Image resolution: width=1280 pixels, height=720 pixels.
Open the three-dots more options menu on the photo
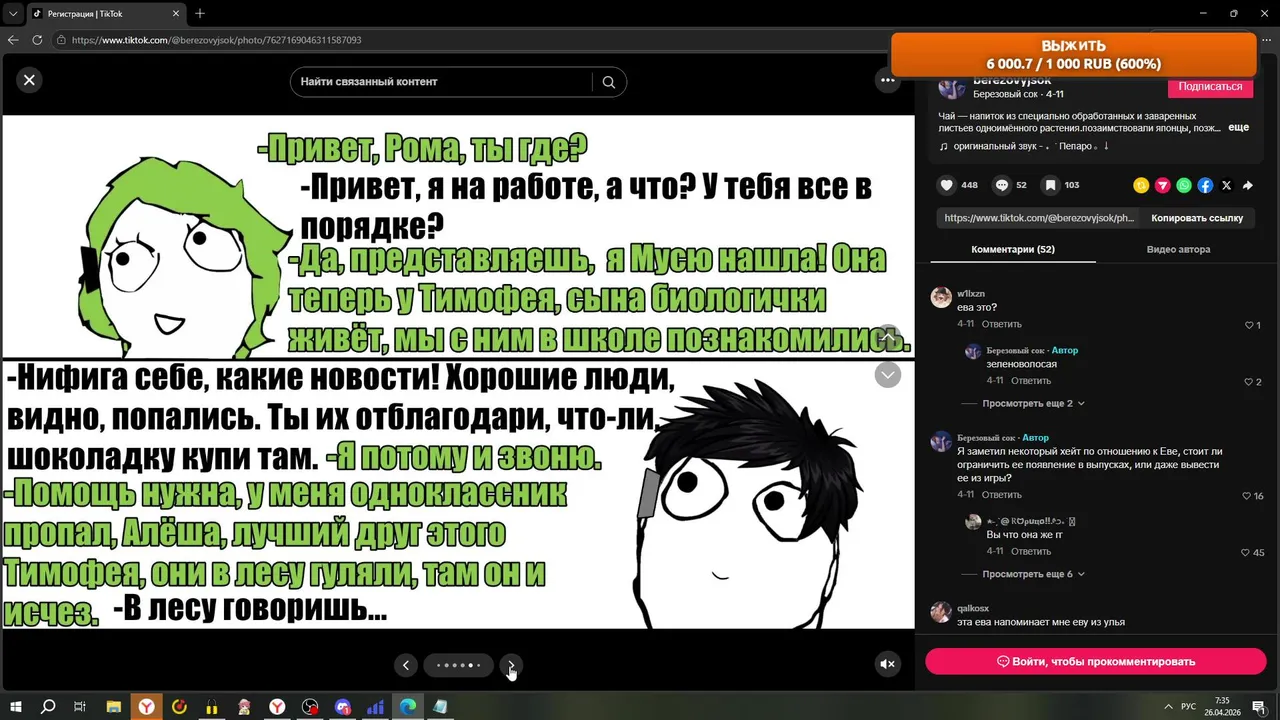coord(887,80)
